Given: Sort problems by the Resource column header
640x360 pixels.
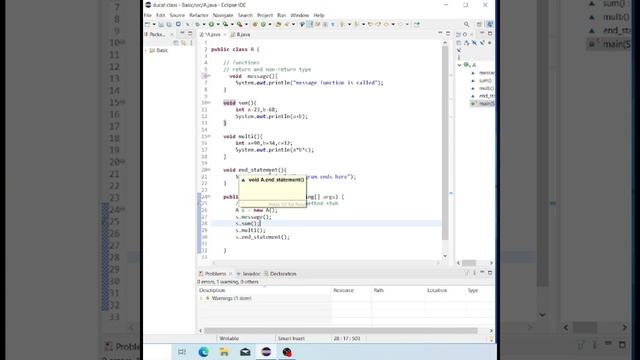Looking at the screenshot, I should click(x=351, y=290).
